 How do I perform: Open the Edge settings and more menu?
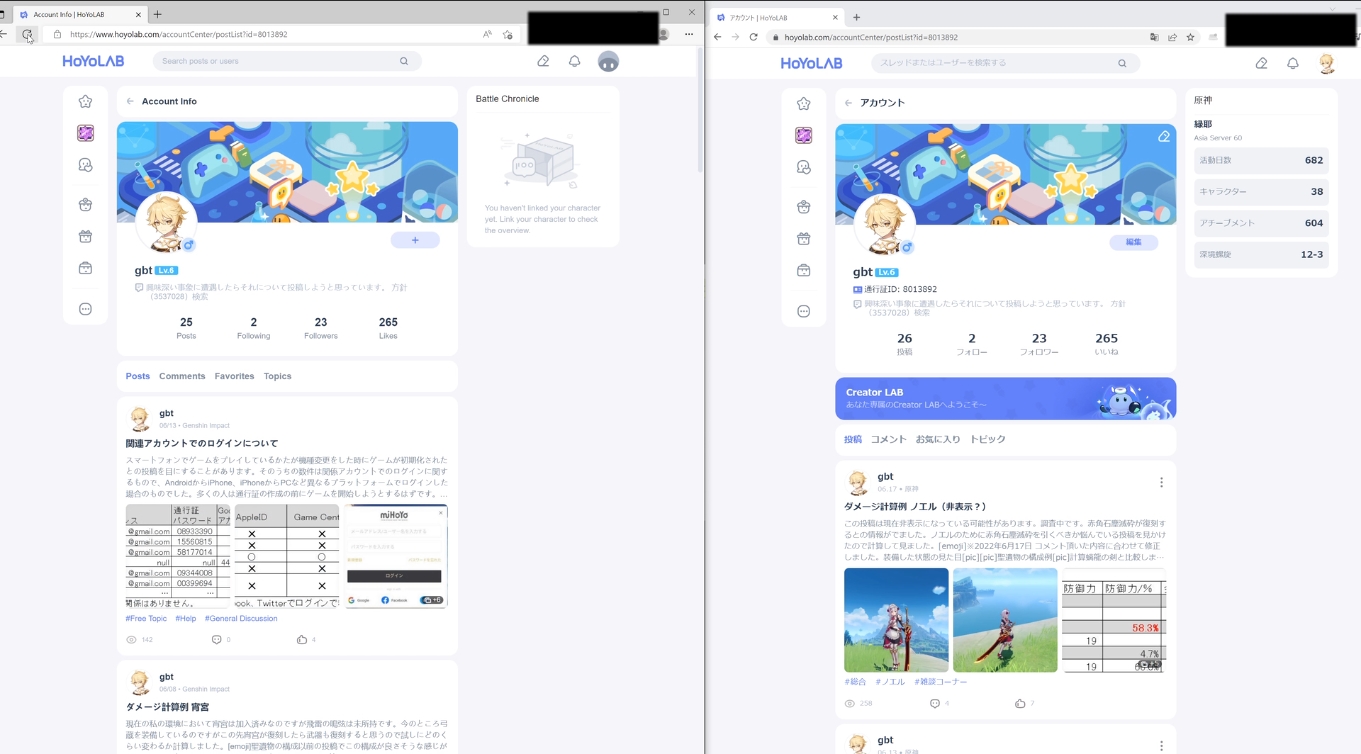pos(689,34)
